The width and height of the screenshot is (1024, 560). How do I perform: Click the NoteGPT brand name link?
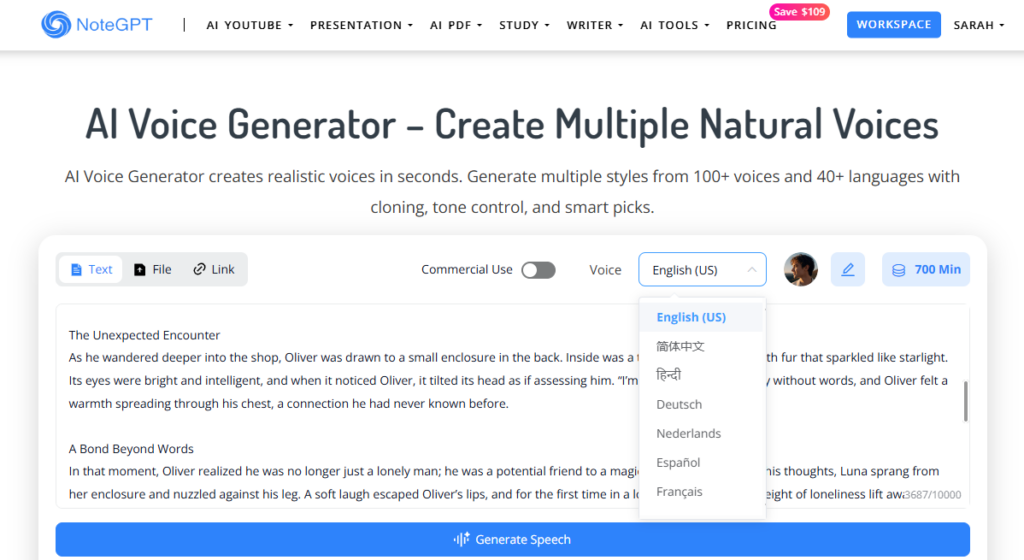point(114,25)
